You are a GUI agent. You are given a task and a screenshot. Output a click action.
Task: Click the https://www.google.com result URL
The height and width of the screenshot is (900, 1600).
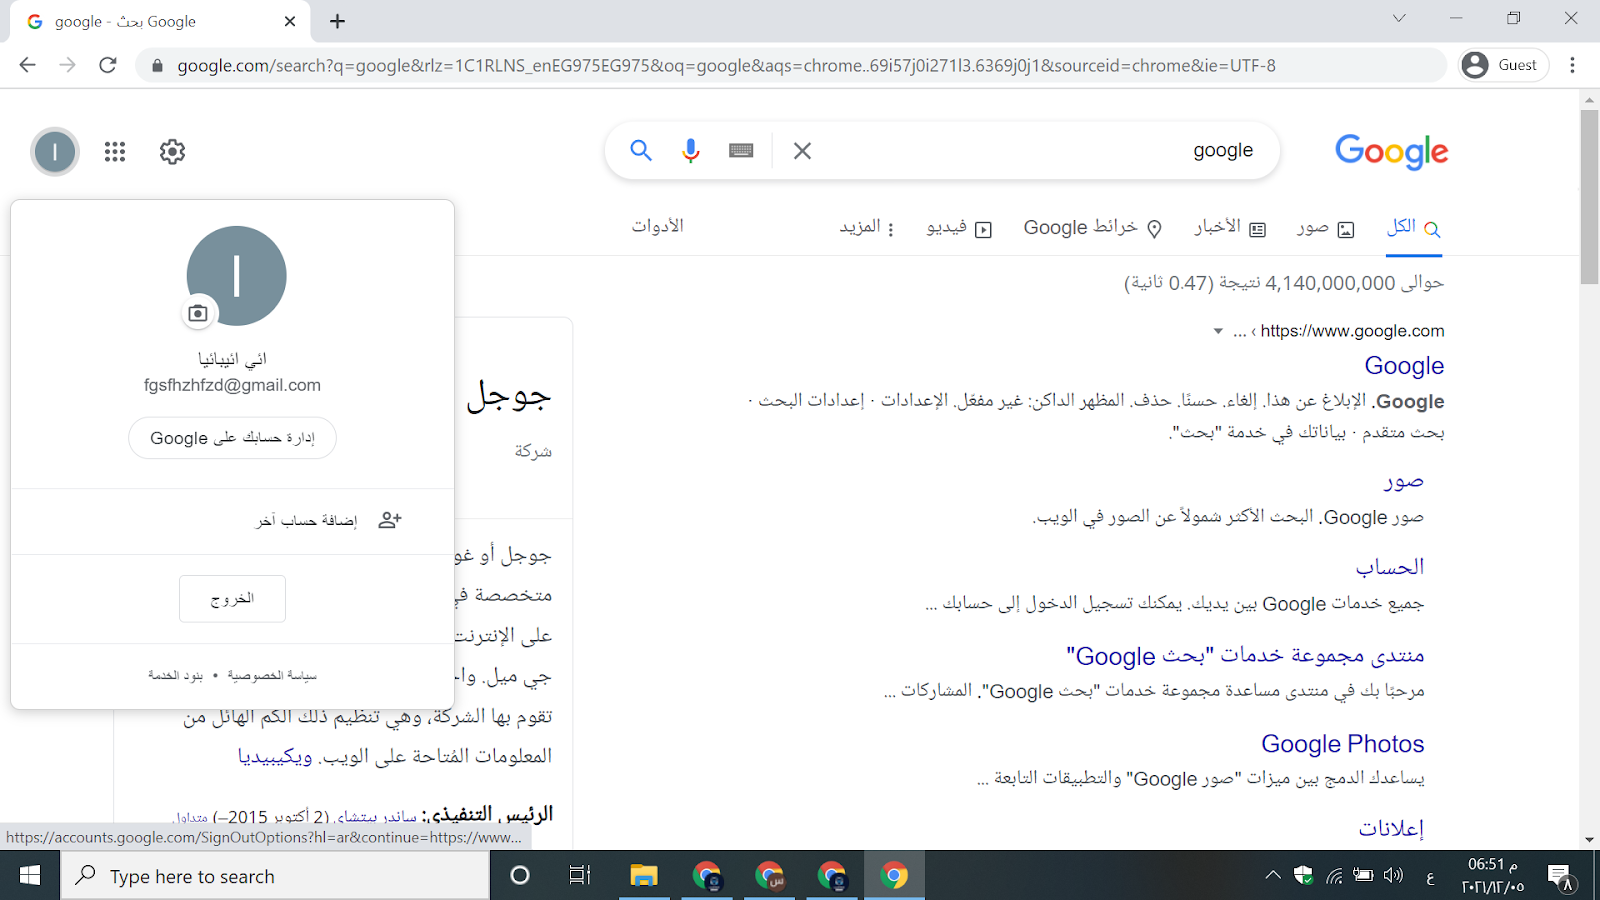pos(1352,331)
